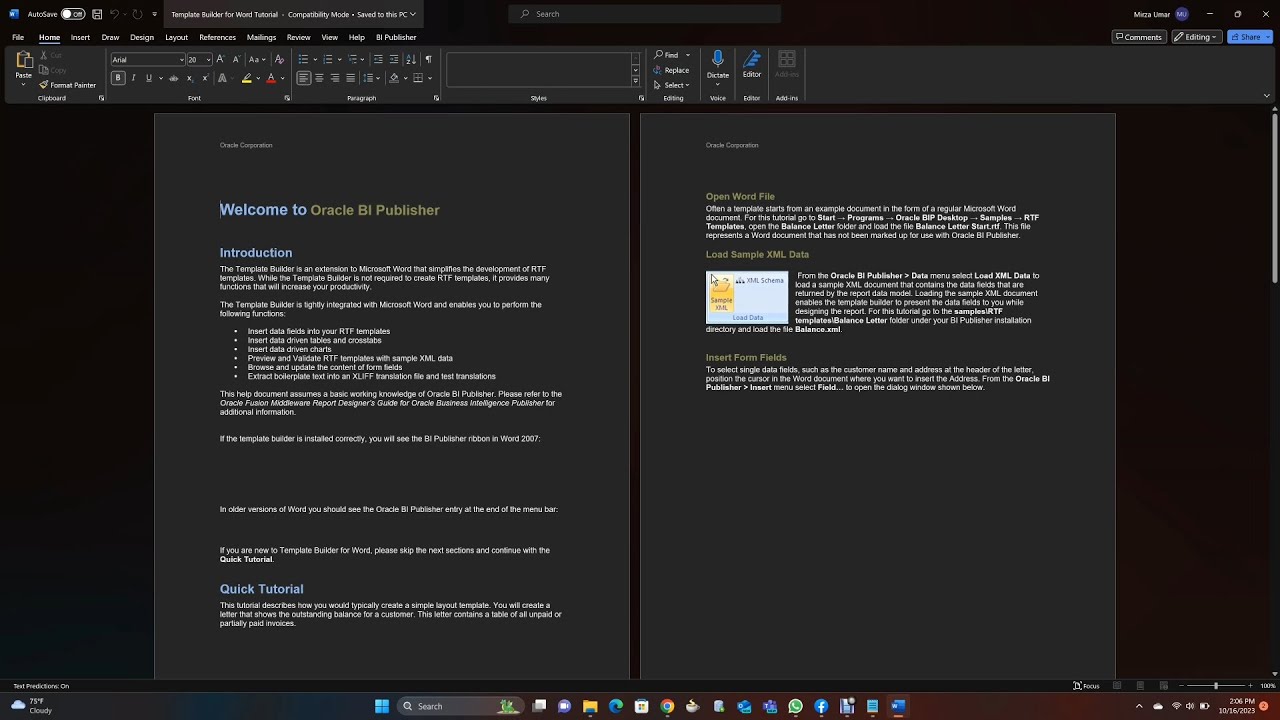This screenshot has height=720, width=1280.
Task: Click the Sort icon
Action: [411, 59]
